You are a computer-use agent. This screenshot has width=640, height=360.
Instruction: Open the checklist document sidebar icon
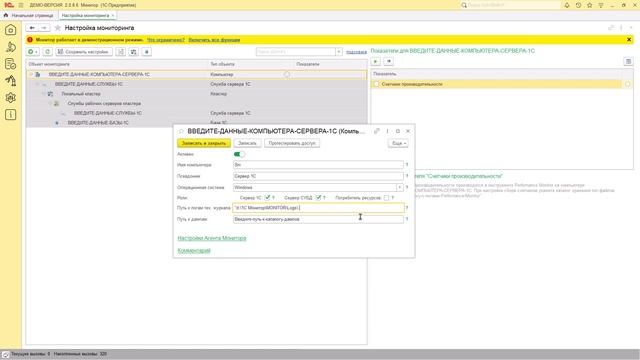11,64
